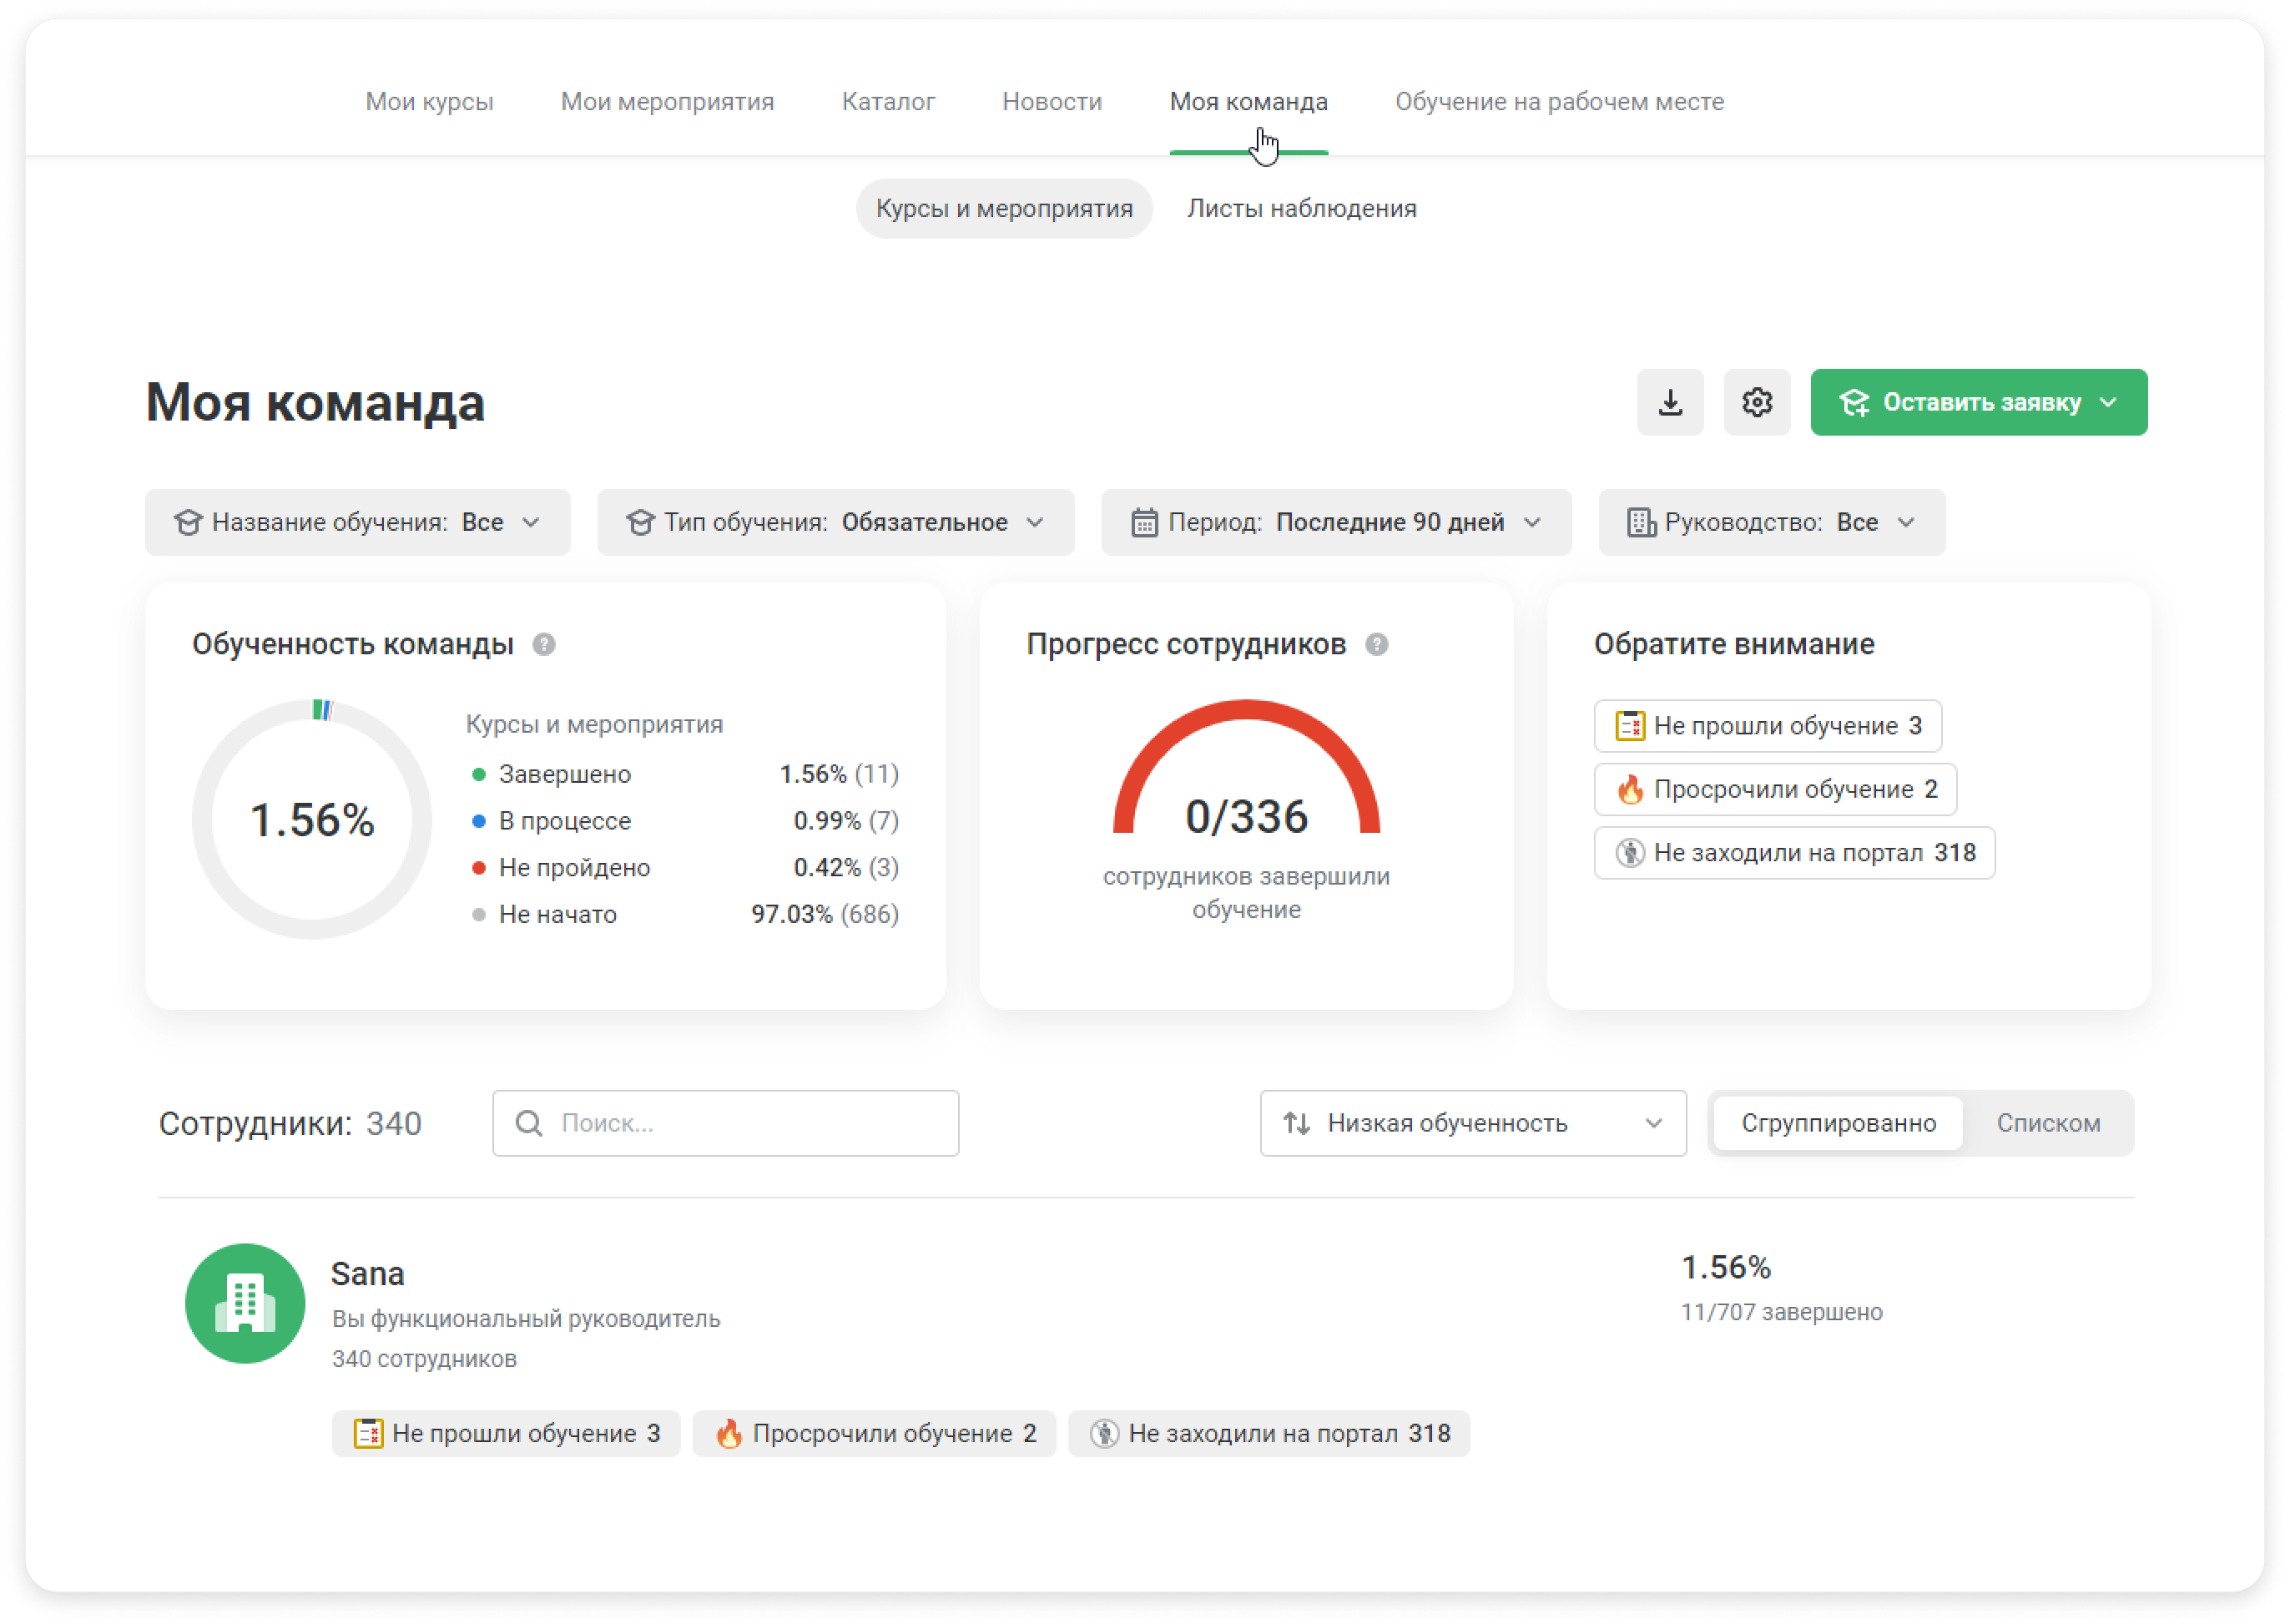Viewport: 2290px width, 1624px height.
Task: Select the Курсы и мероприятия sub-tab
Action: point(1004,208)
